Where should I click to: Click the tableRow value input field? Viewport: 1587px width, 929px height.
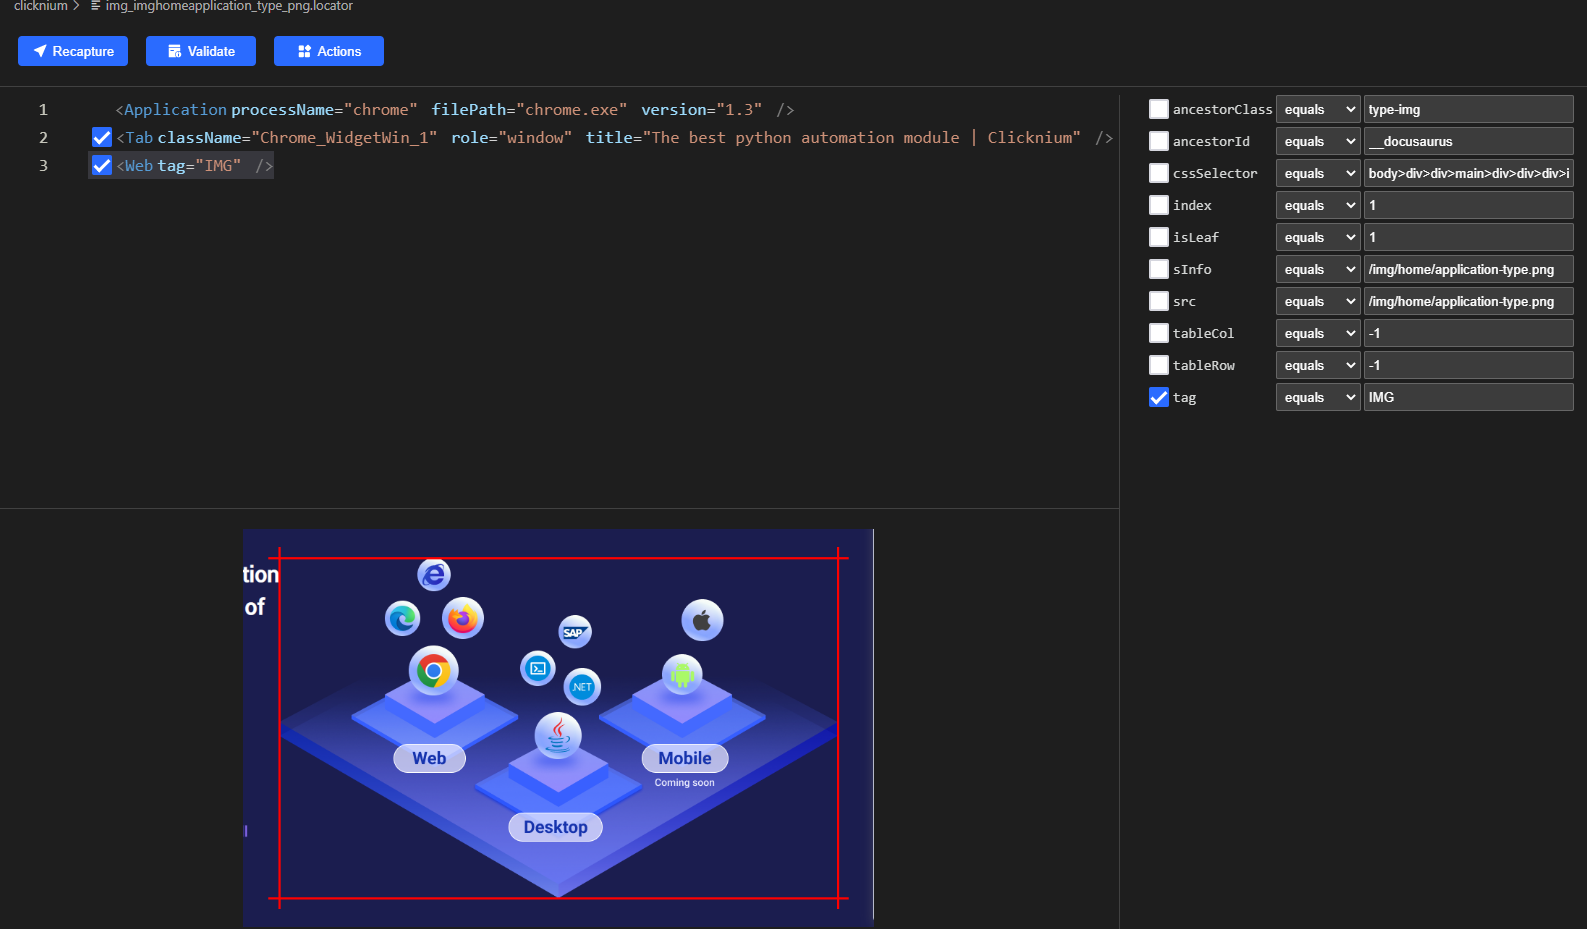[1468, 365]
